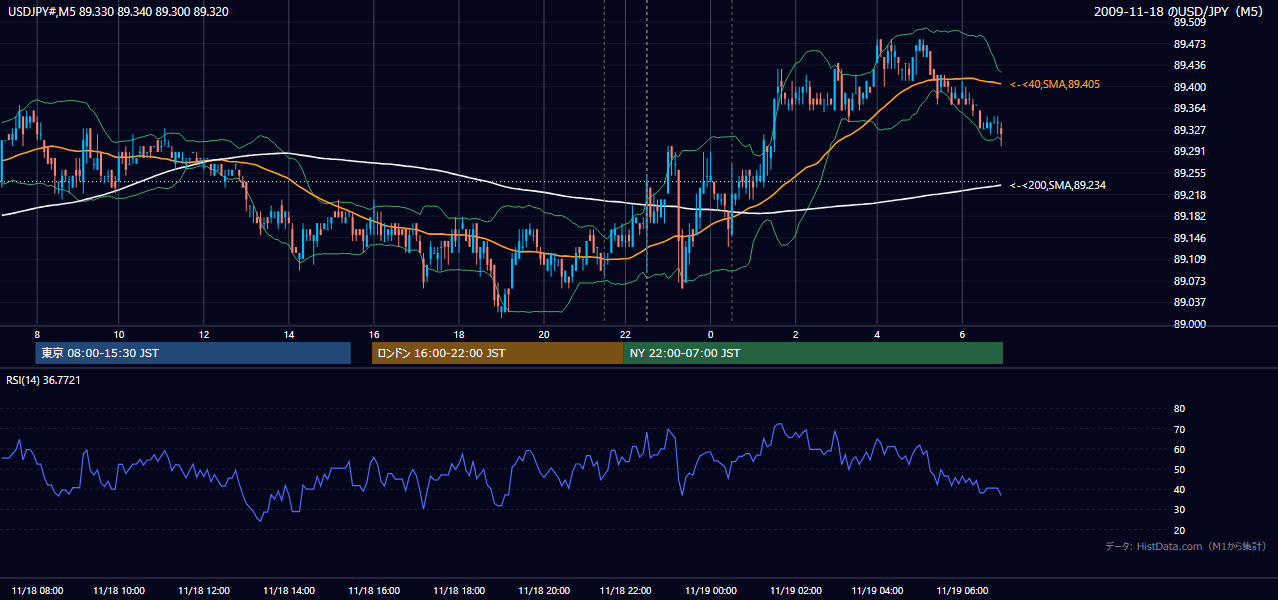The width and height of the screenshot is (1278, 600).
Task: Click the 11/19 06:00 time label
Action: click(962, 591)
